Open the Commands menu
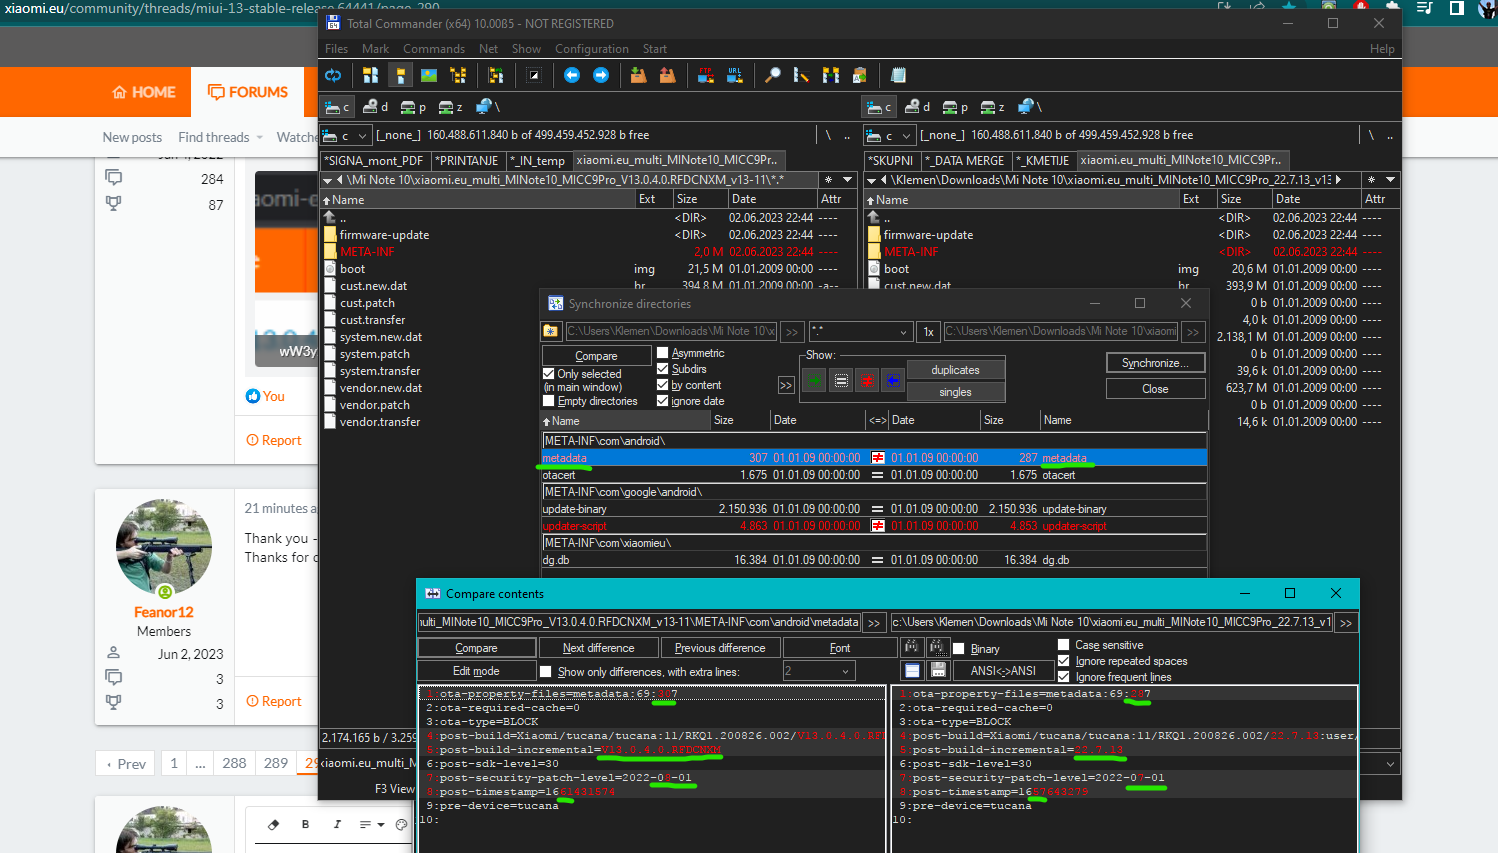This screenshot has height=853, width=1498. coord(434,49)
